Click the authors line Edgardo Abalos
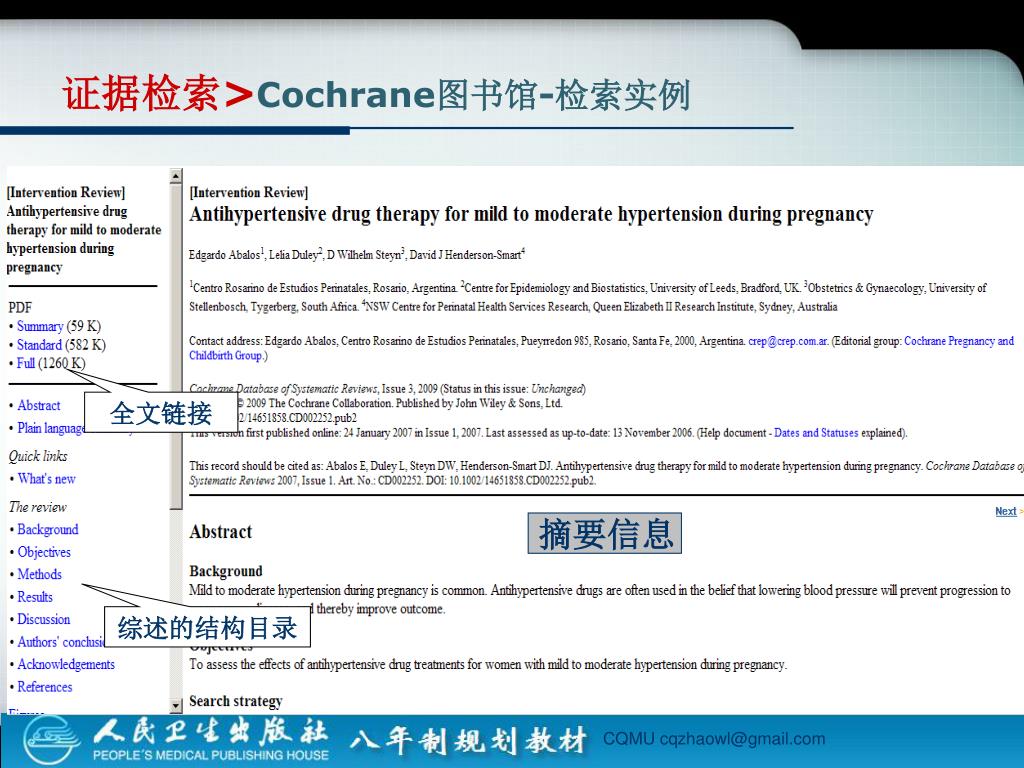This screenshot has height=768, width=1024. 357,255
